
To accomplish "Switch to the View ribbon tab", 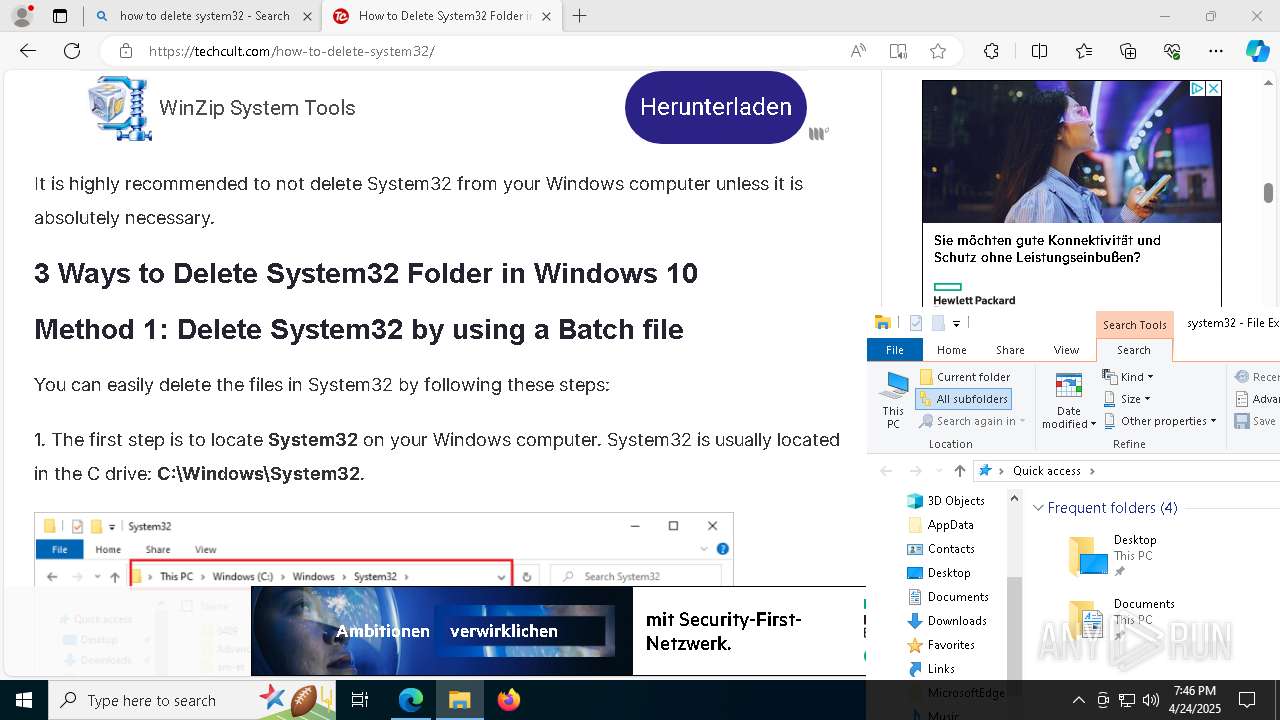I will tap(1066, 350).
